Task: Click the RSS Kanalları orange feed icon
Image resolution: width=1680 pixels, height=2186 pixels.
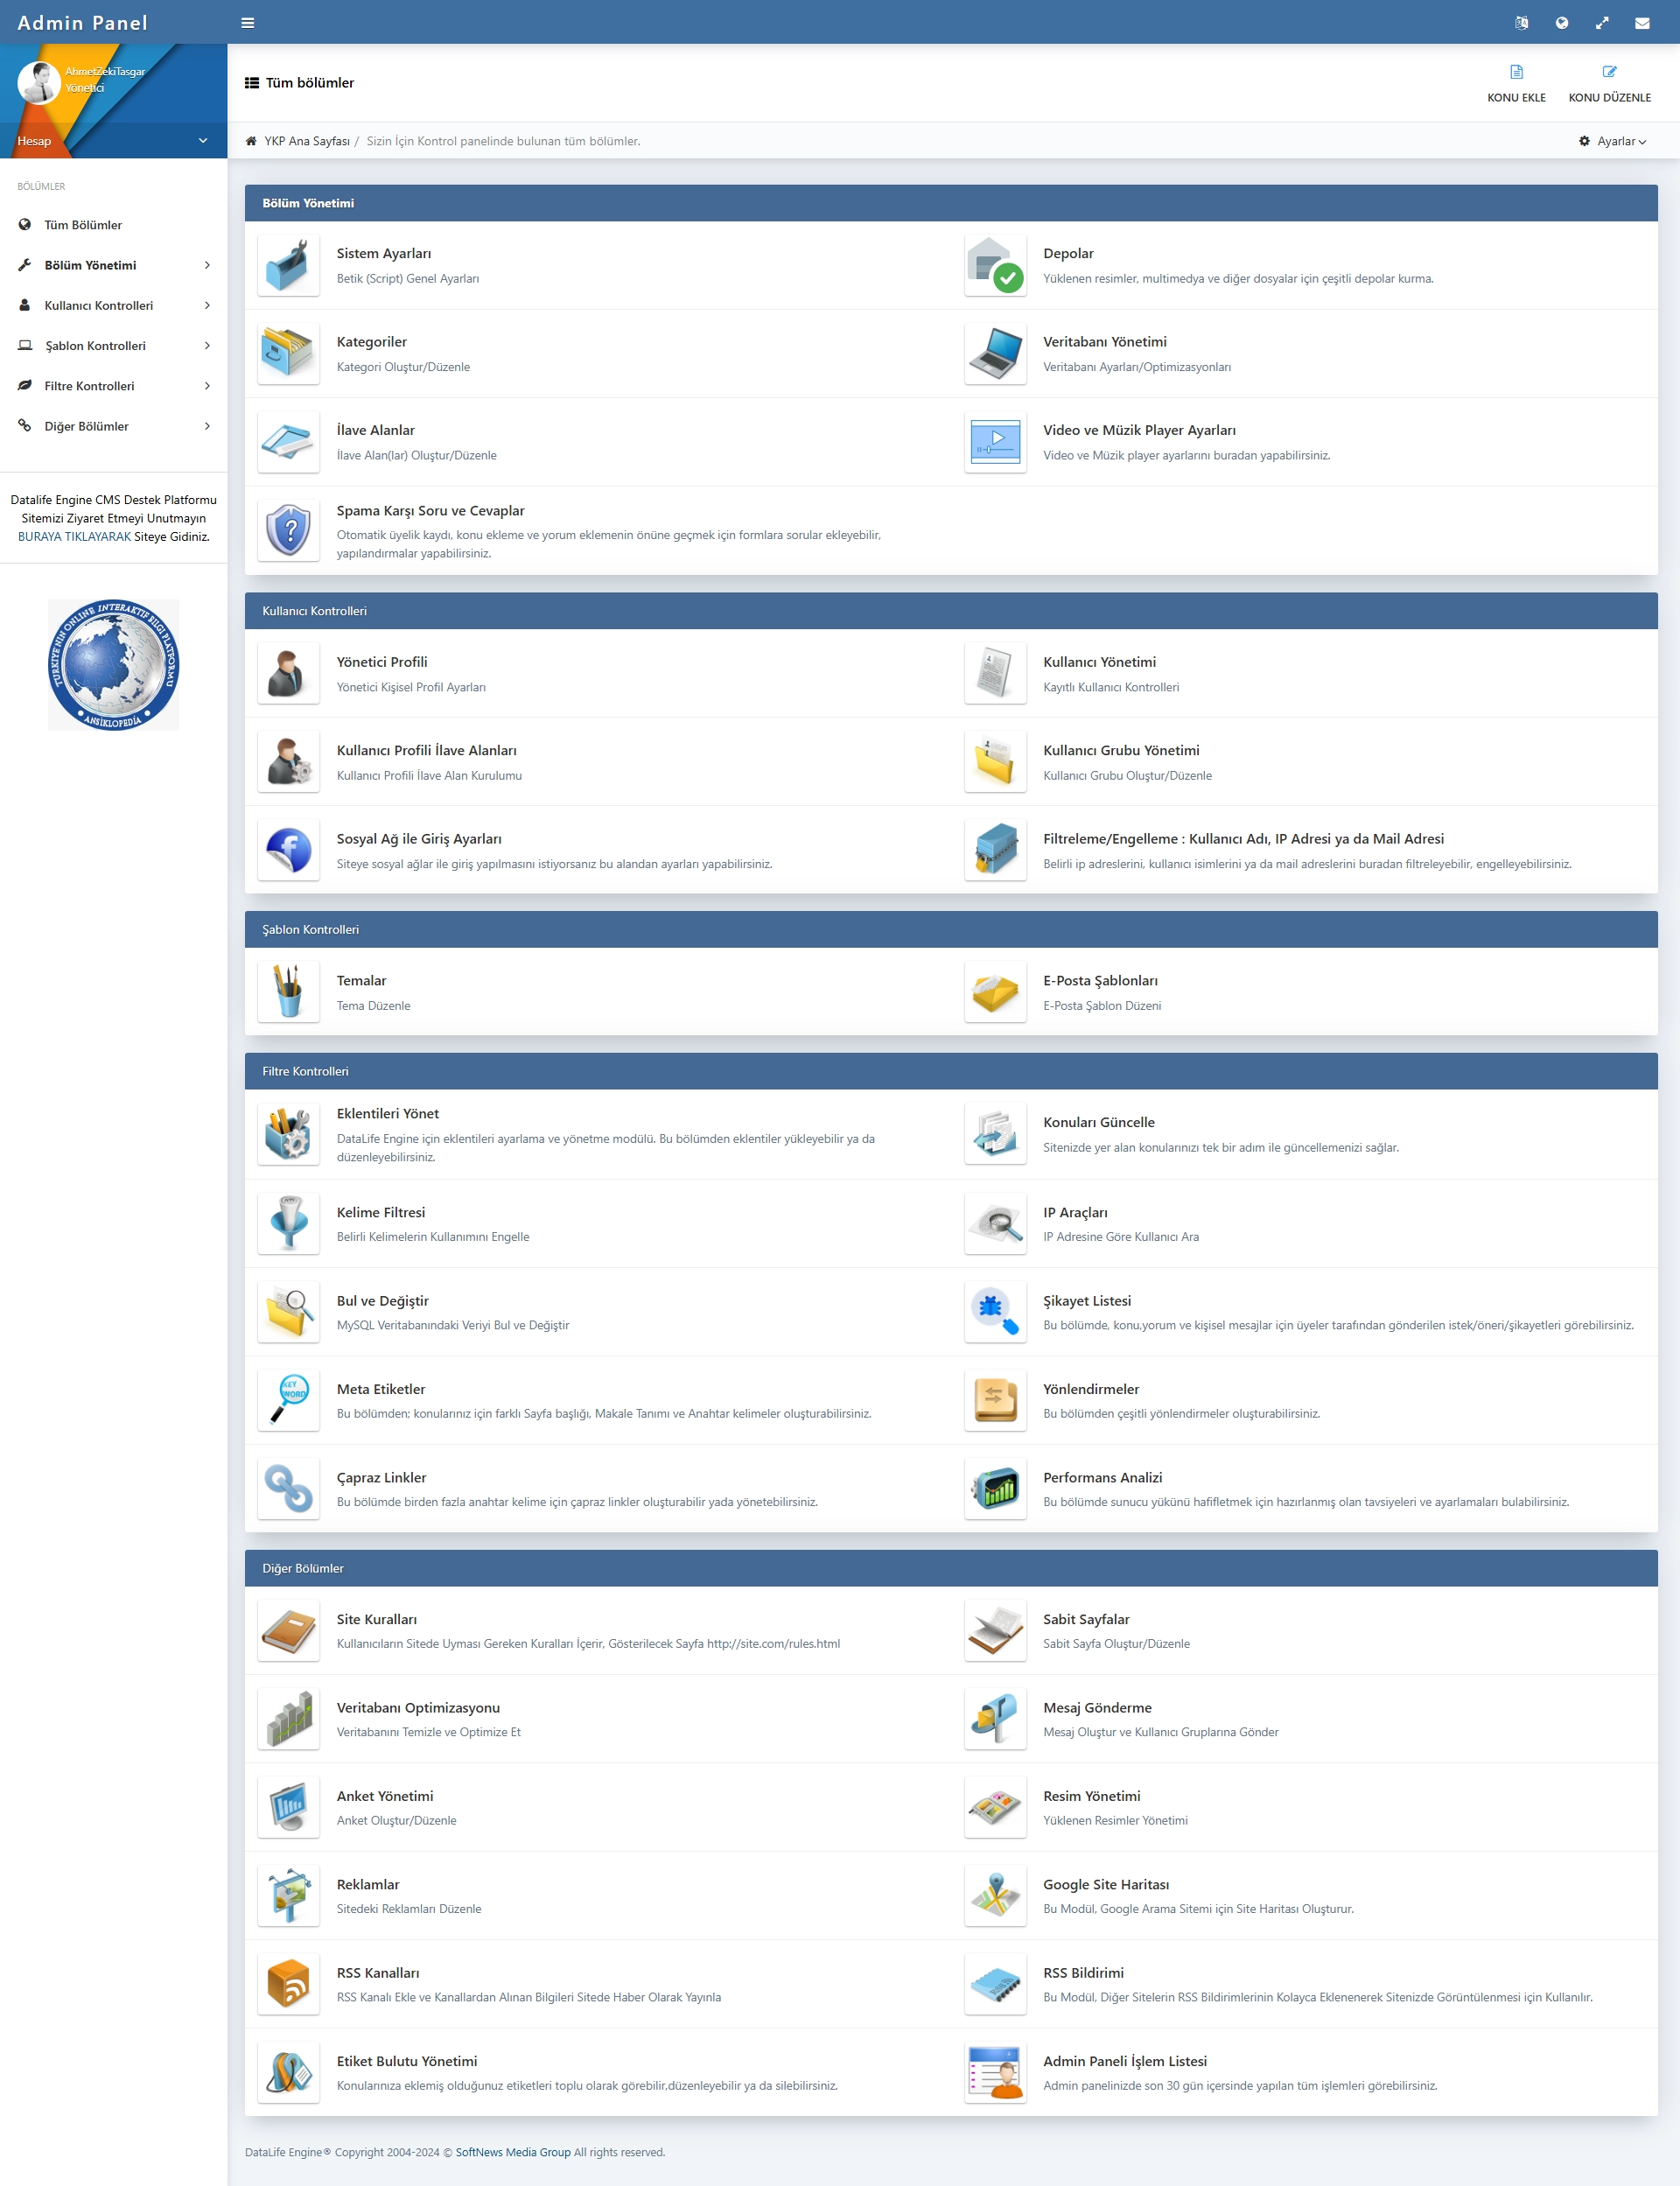Action: coord(289,1984)
